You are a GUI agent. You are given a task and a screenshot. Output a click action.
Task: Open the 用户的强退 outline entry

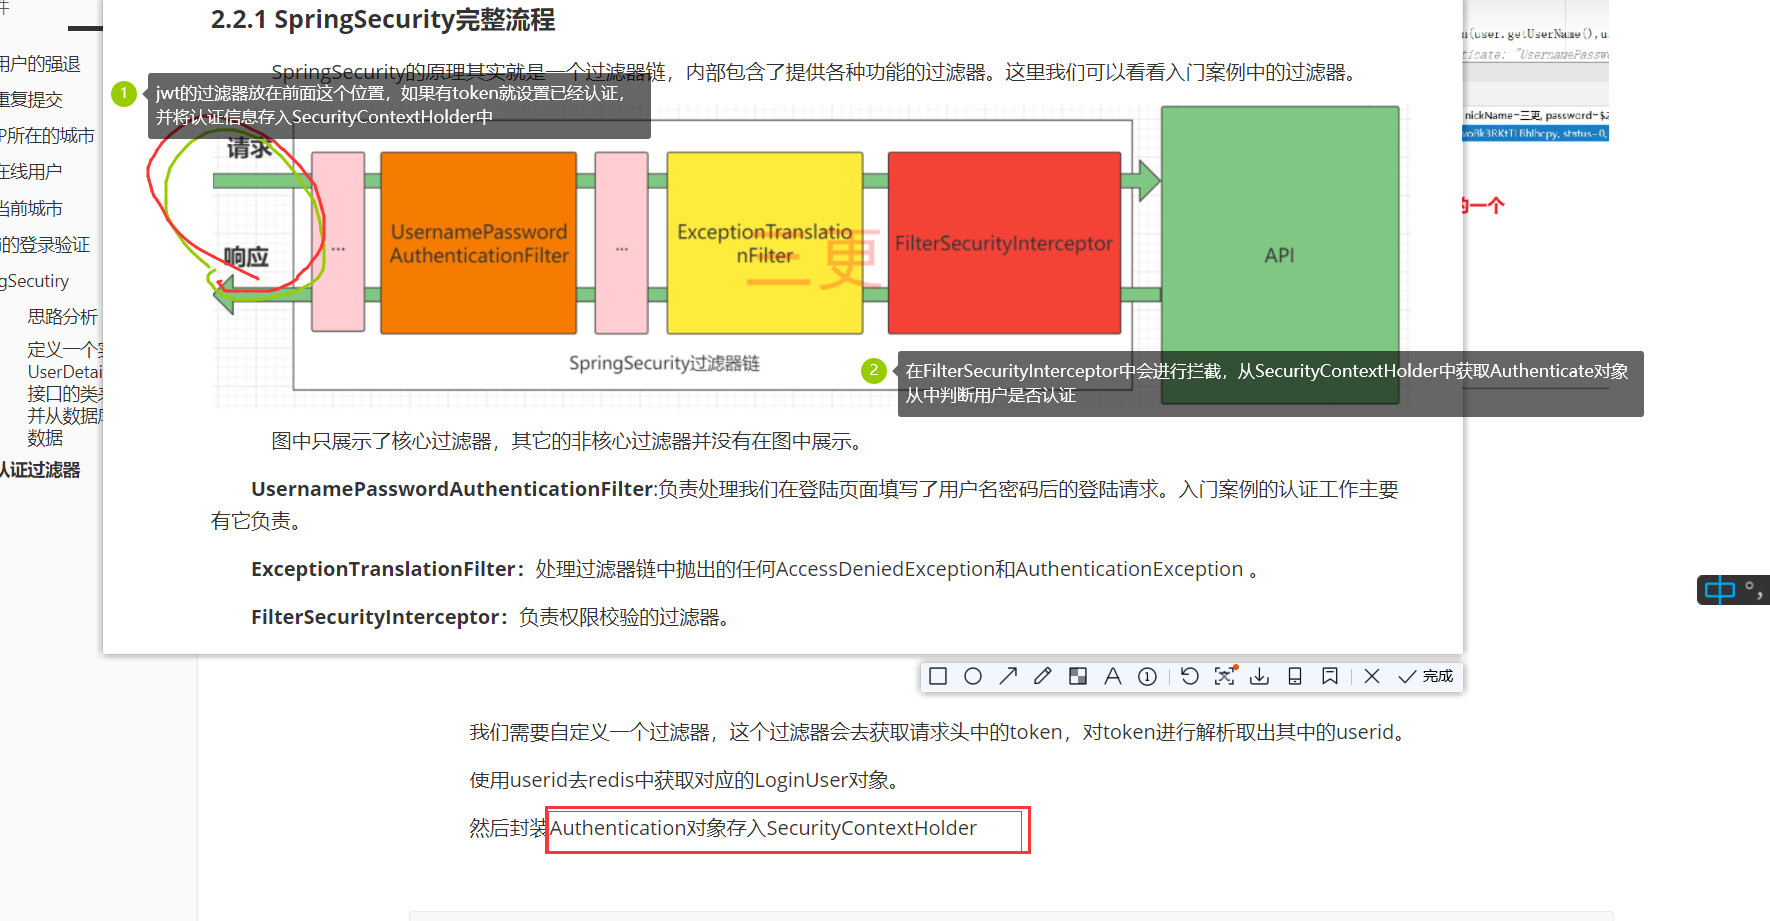[40, 64]
